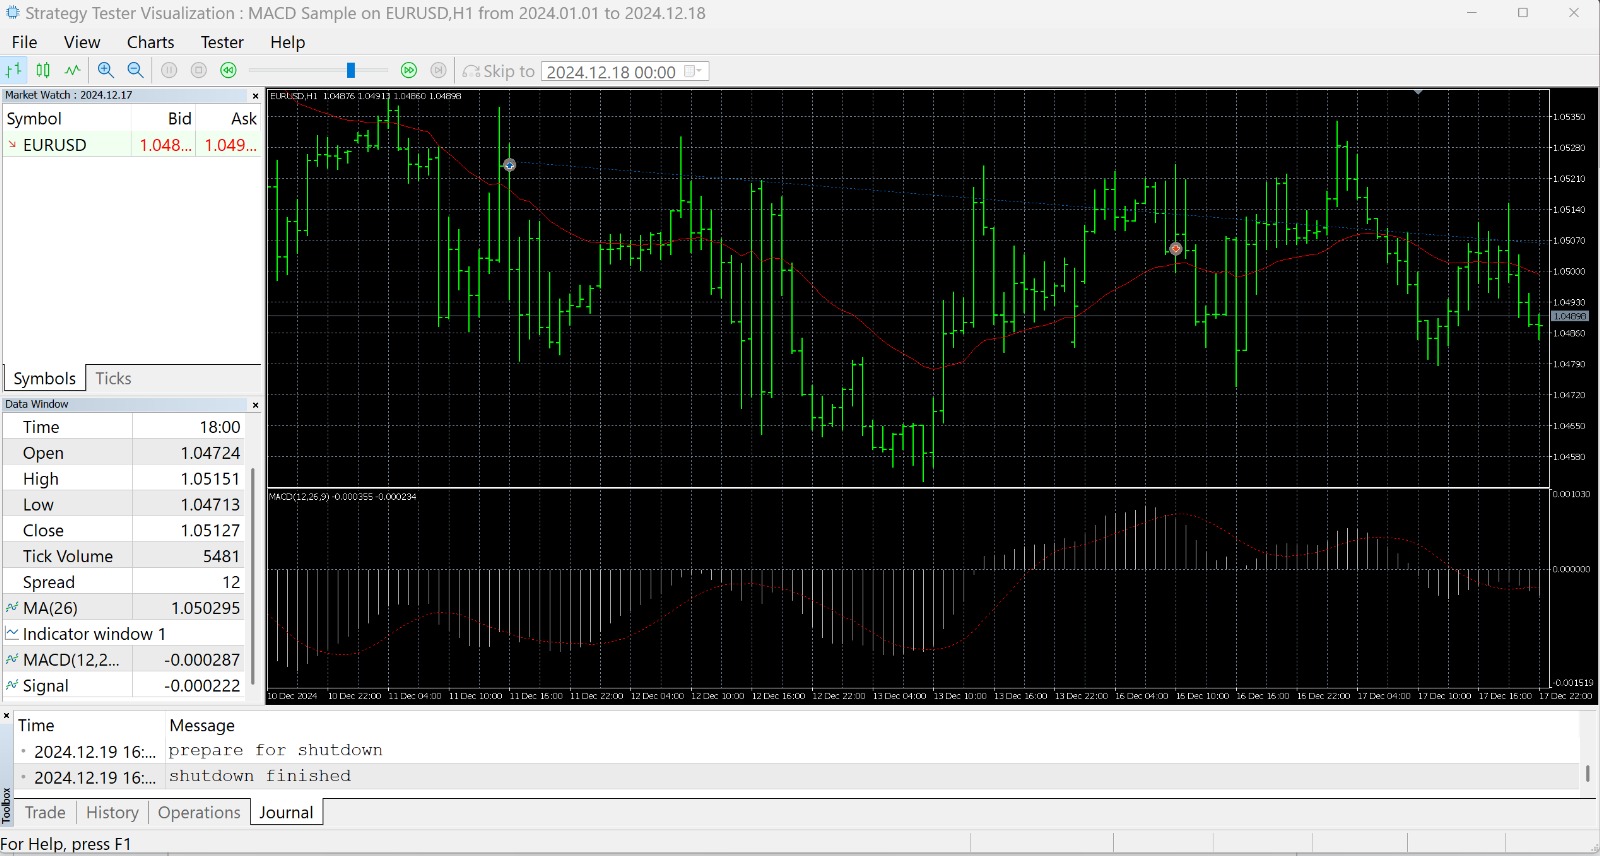Click the playback speed slider handle
The width and height of the screenshot is (1600, 856).
pos(351,70)
